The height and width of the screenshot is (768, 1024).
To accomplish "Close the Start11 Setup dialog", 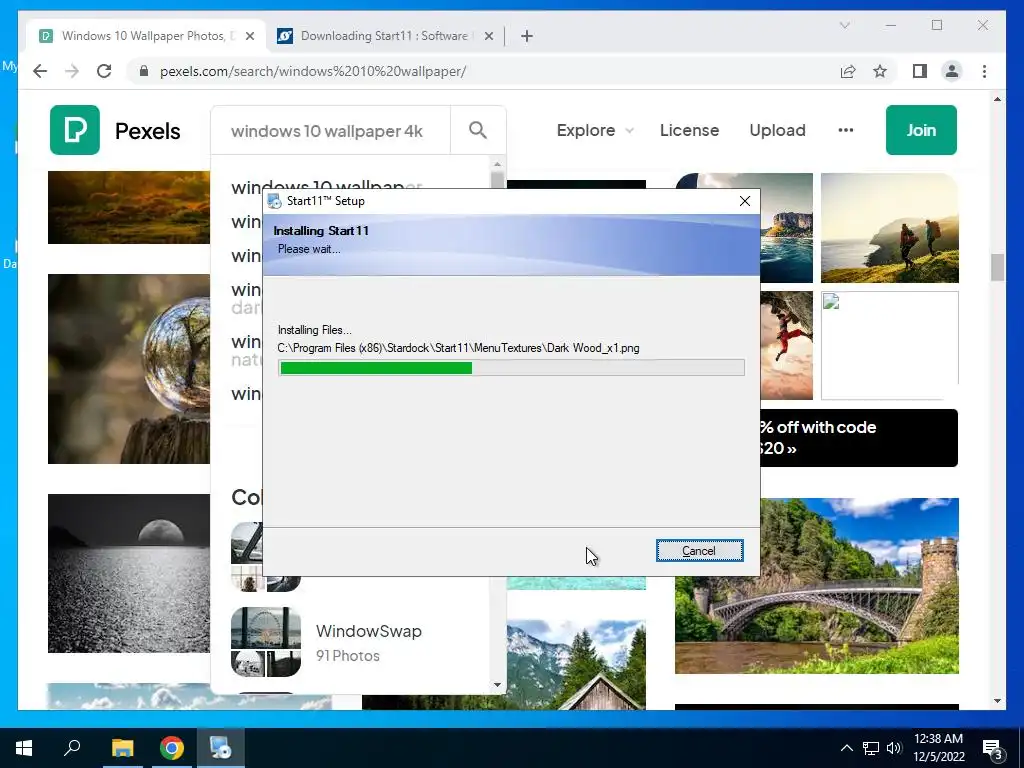I will [x=744, y=201].
